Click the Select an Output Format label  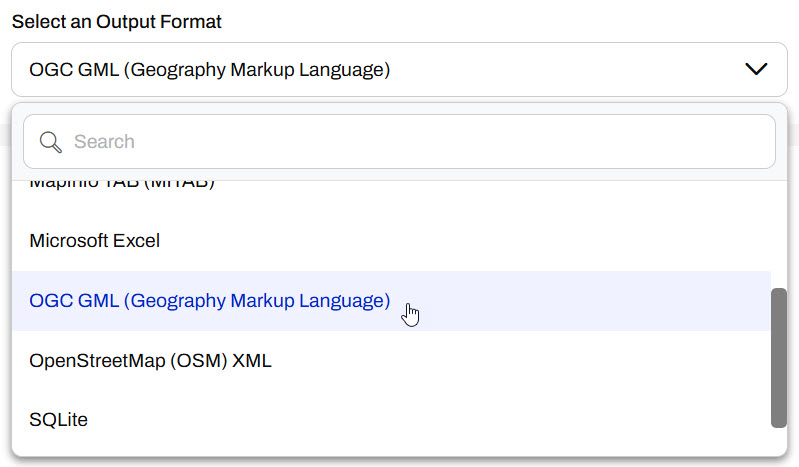pyautogui.click(x=117, y=21)
